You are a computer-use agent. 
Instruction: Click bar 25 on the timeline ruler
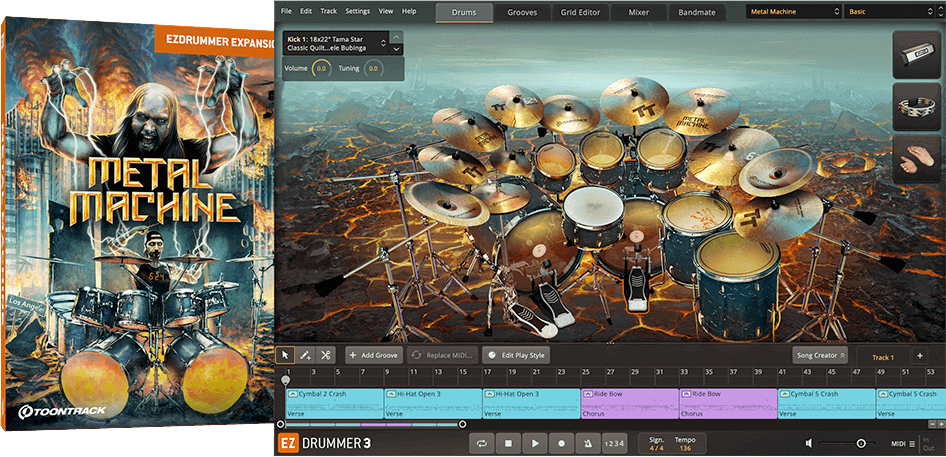(585, 372)
